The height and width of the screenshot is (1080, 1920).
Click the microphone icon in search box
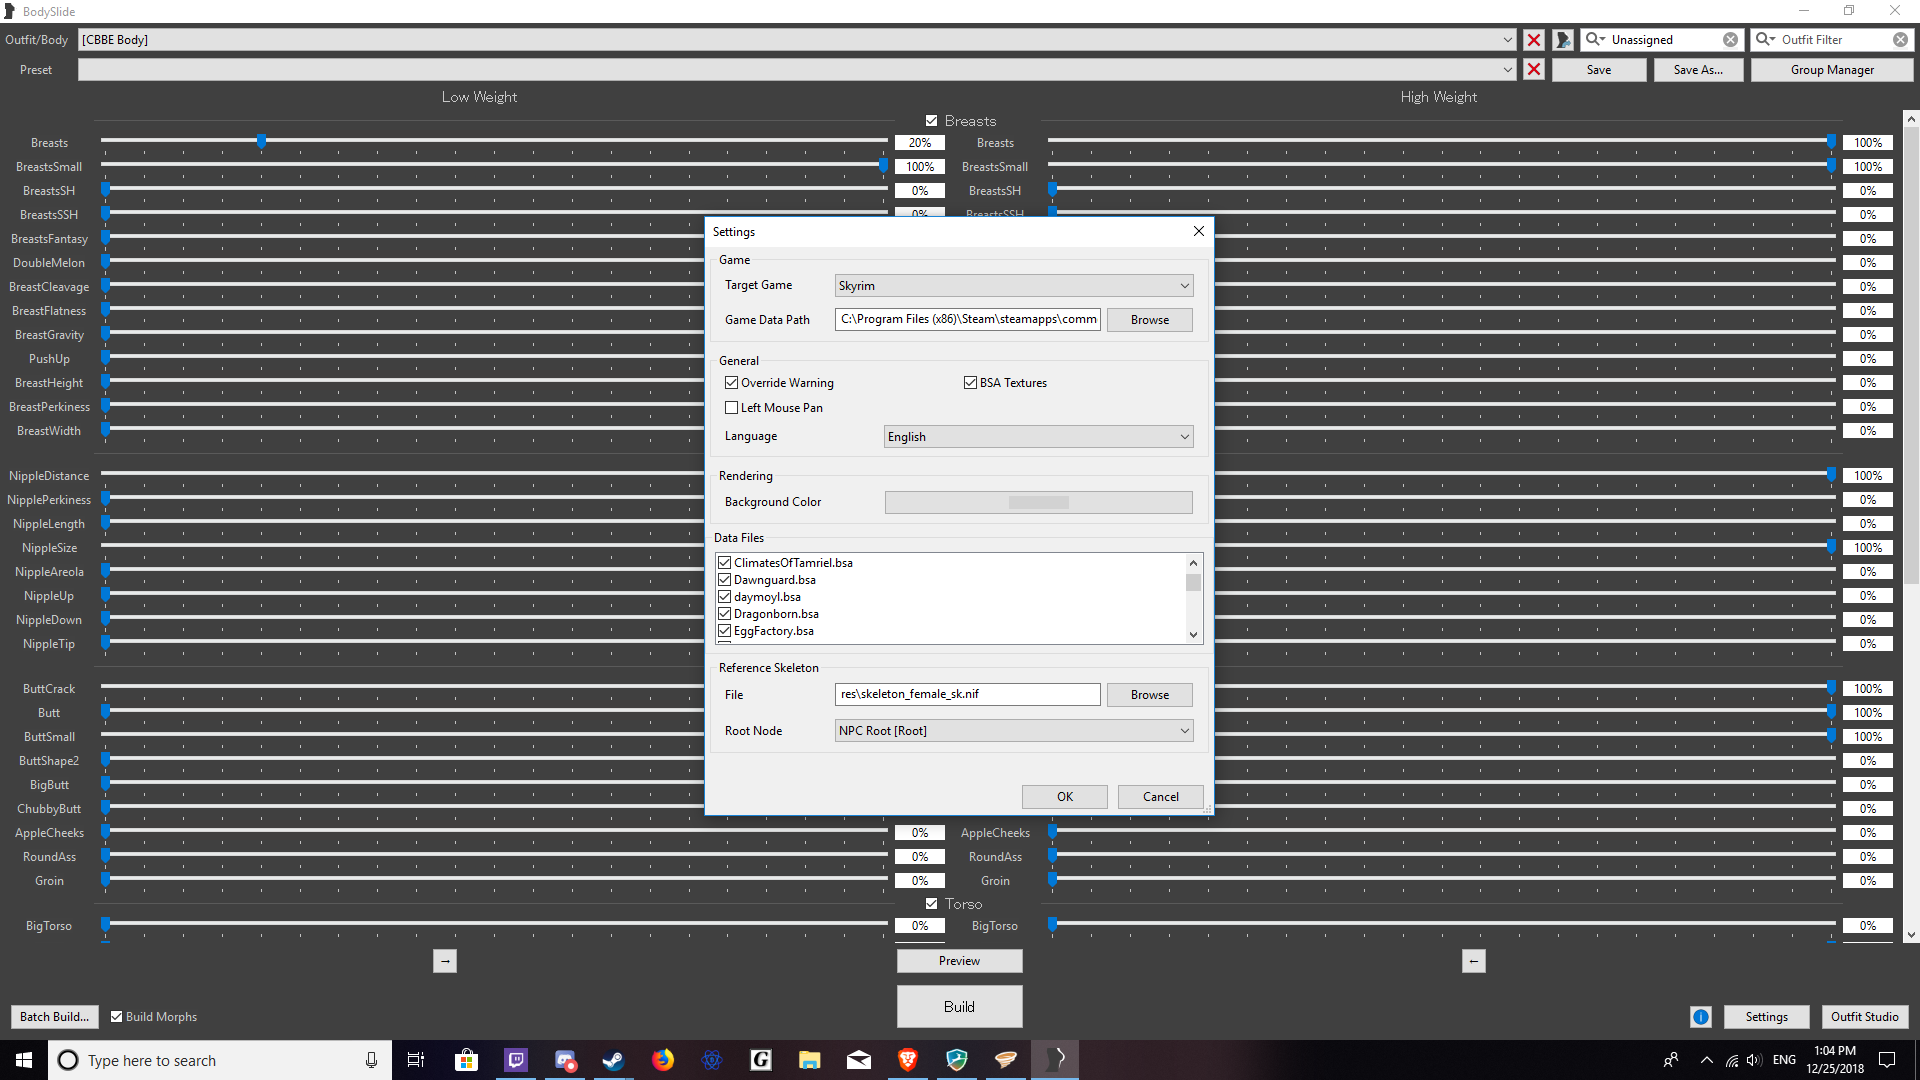pyautogui.click(x=371, y=1060)
